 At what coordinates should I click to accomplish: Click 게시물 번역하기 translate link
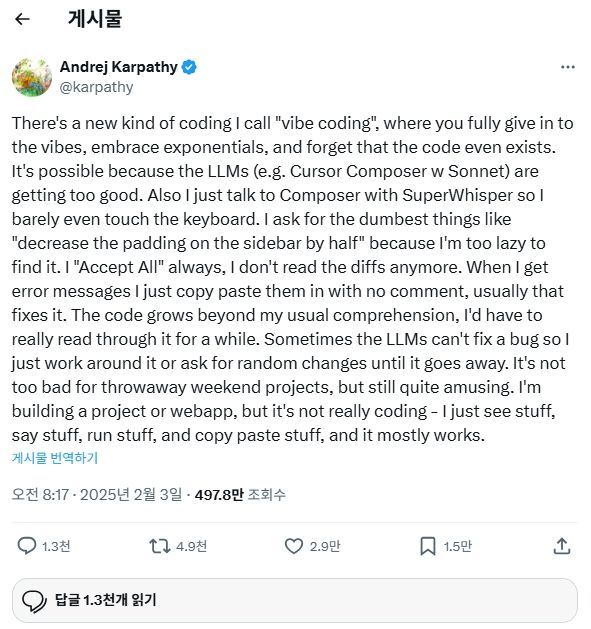click(55, 458)
